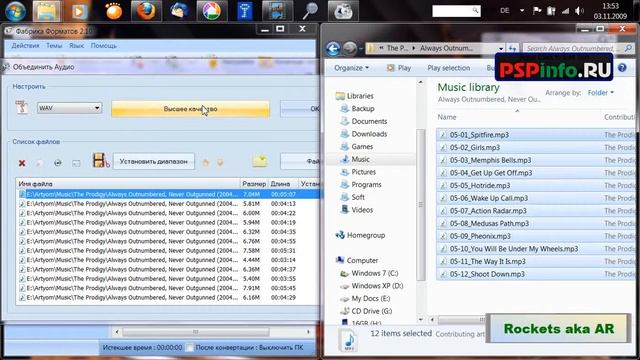Click the audio format icon beside WAV
This screenshot has height=360, width=640.
tap(22, 108)
